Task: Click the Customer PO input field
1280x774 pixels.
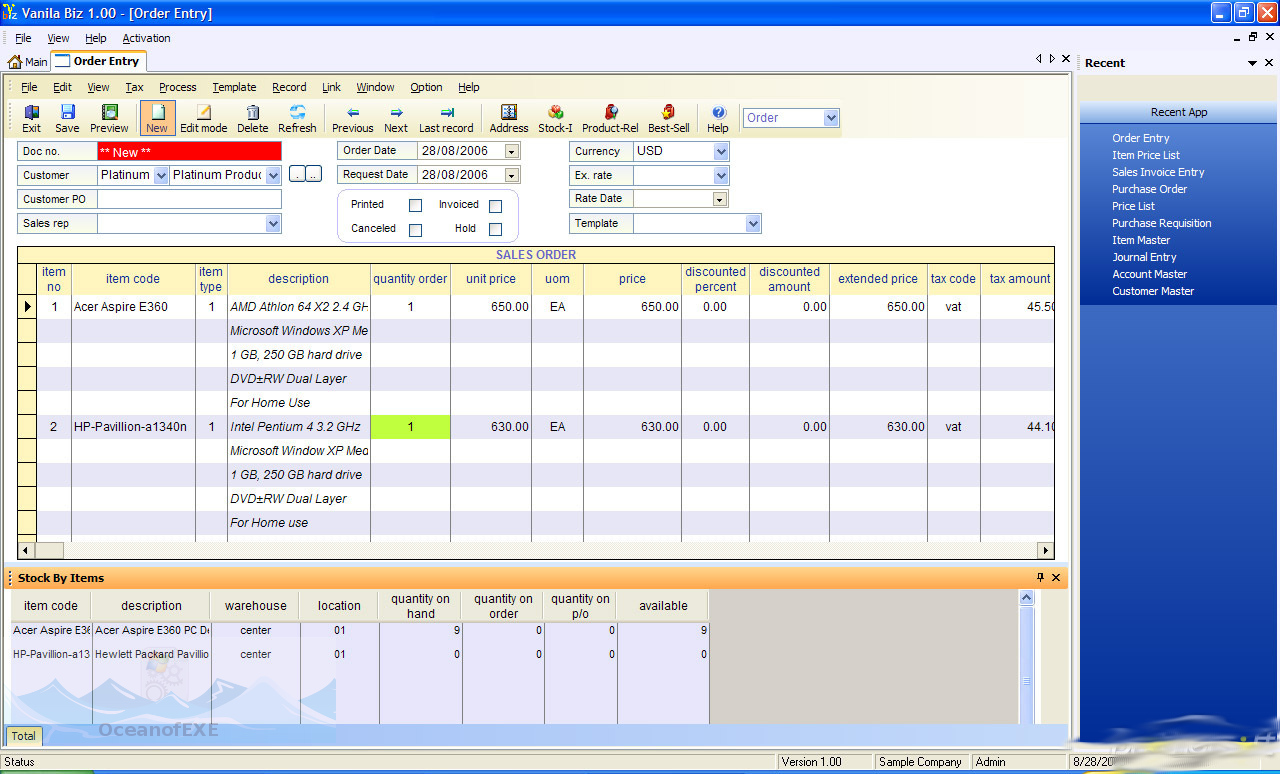Action: pos(189,199)
